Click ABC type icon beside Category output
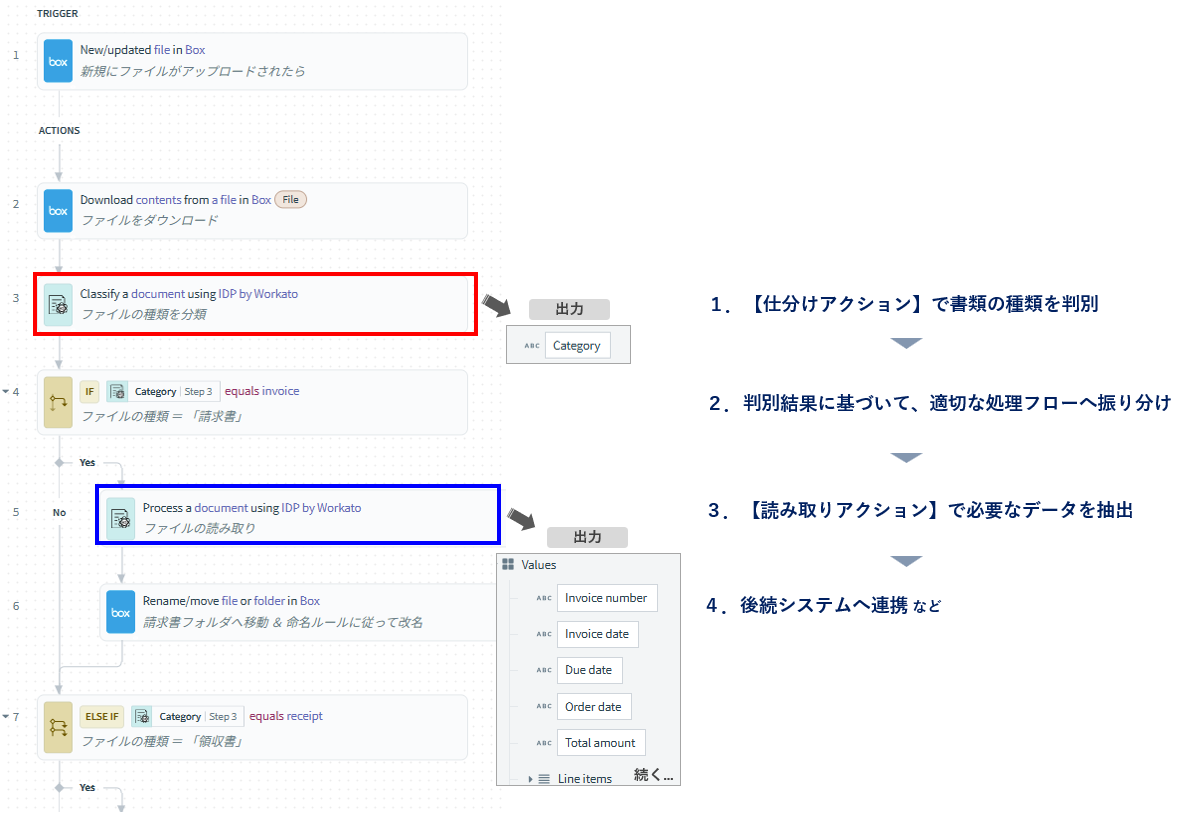This screenshot has width=1185, height=817. (x=532, y=345)
